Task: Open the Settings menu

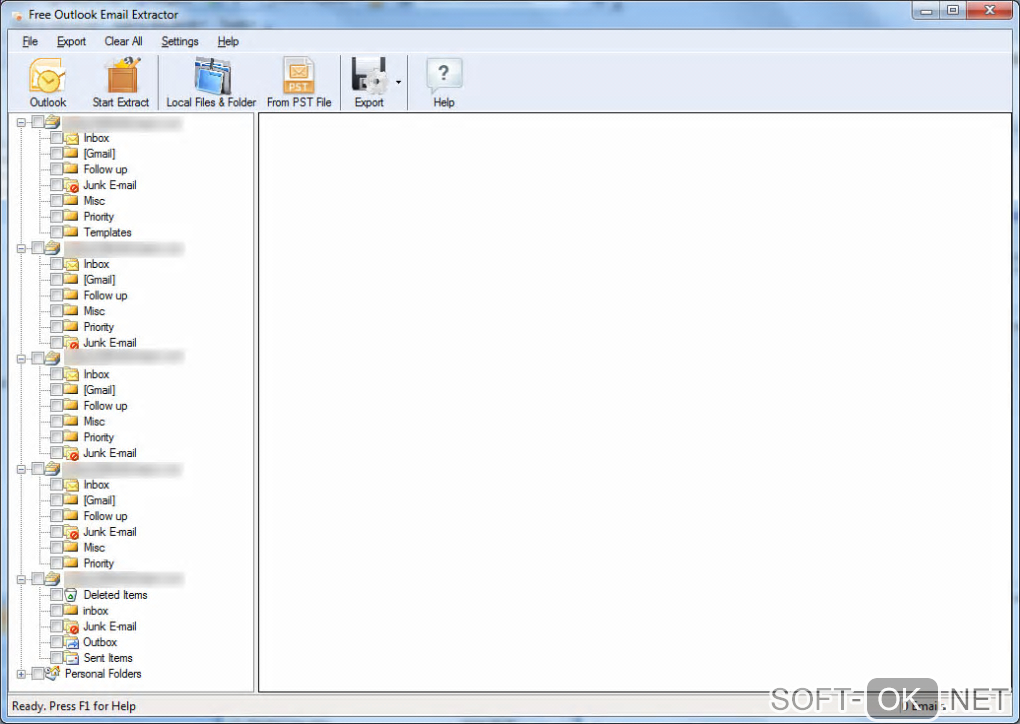Action: pyautogui.click(x=180, y=41)
